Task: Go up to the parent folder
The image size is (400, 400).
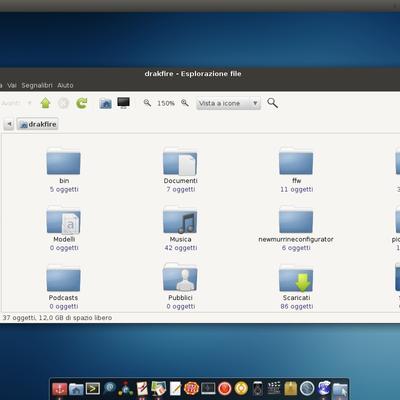Action: coord(45,103)
